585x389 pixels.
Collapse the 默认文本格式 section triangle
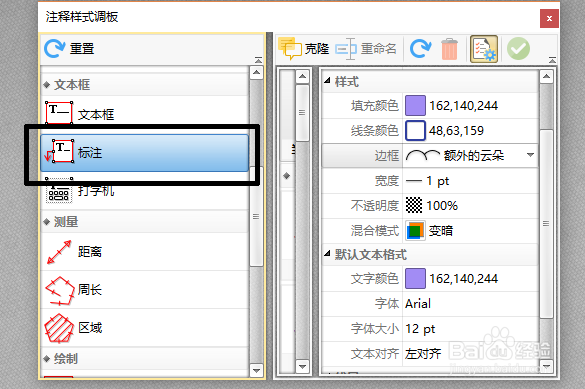click(327, 254)
